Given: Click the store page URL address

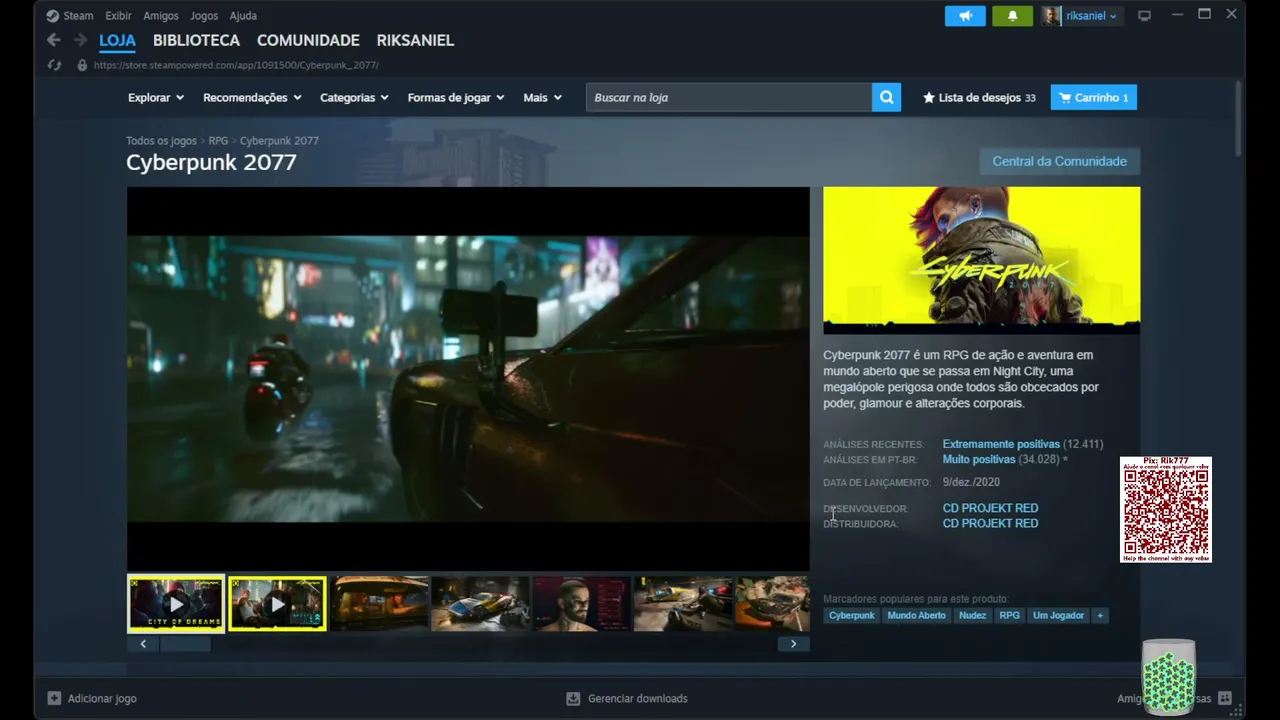Looking at the screenshot, I should [x=236, y=65].
